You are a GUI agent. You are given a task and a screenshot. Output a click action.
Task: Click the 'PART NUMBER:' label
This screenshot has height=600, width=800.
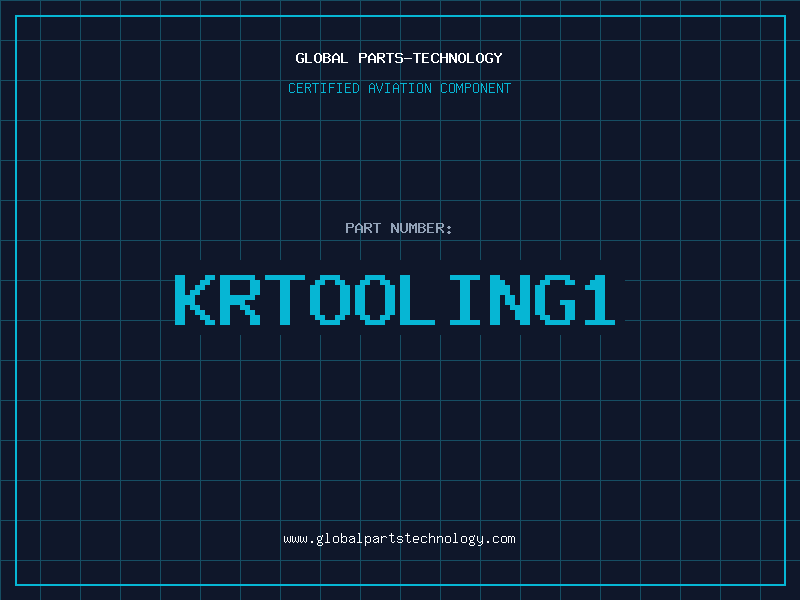coord(399,229)
